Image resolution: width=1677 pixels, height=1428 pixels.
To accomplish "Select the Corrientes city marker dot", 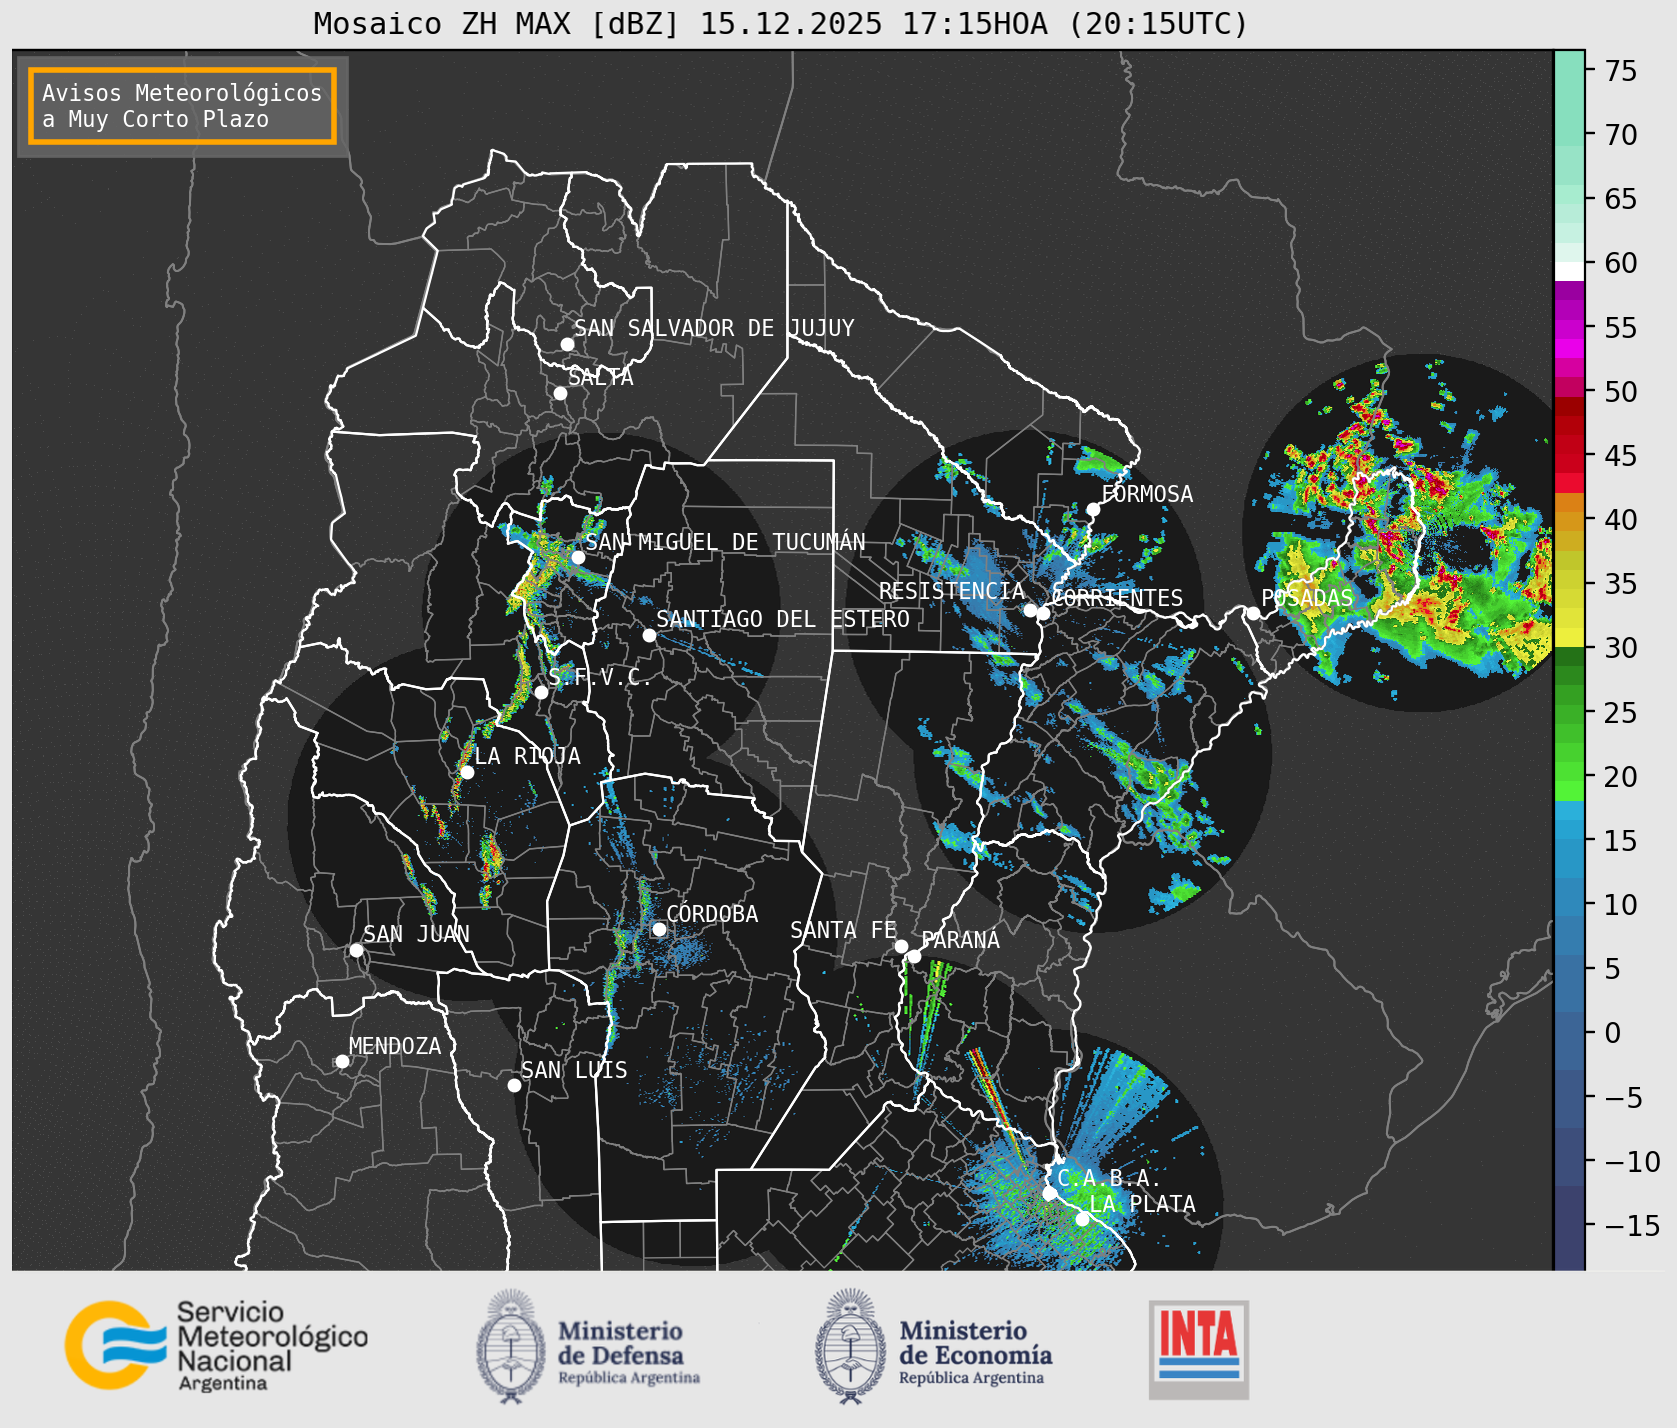I will (x=1043, y=613).
